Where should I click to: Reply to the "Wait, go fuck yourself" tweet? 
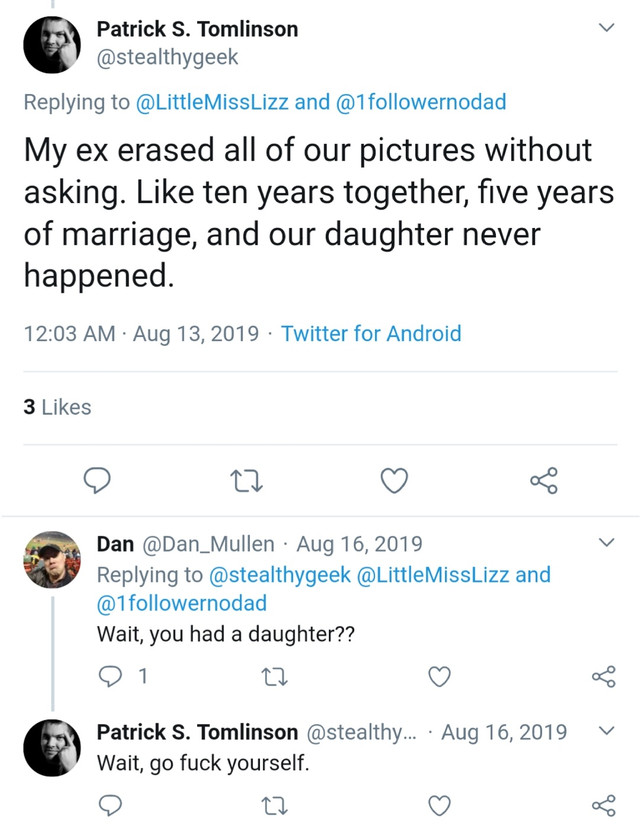click(111, 805)
